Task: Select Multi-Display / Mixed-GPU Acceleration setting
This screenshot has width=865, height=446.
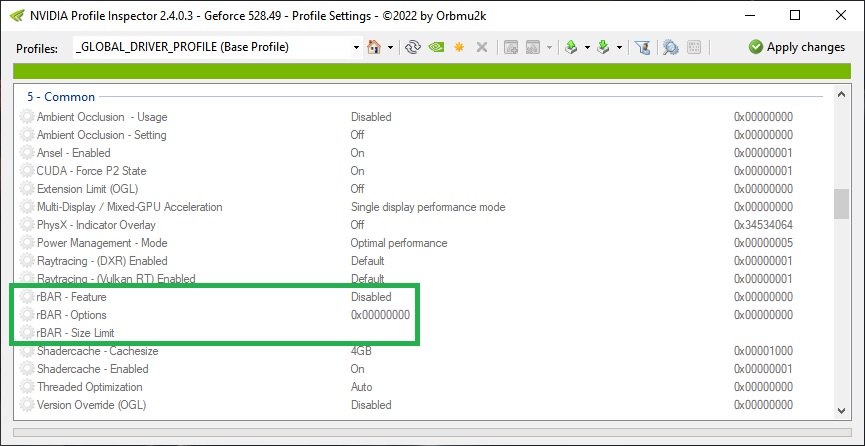Action: point(130,207)
